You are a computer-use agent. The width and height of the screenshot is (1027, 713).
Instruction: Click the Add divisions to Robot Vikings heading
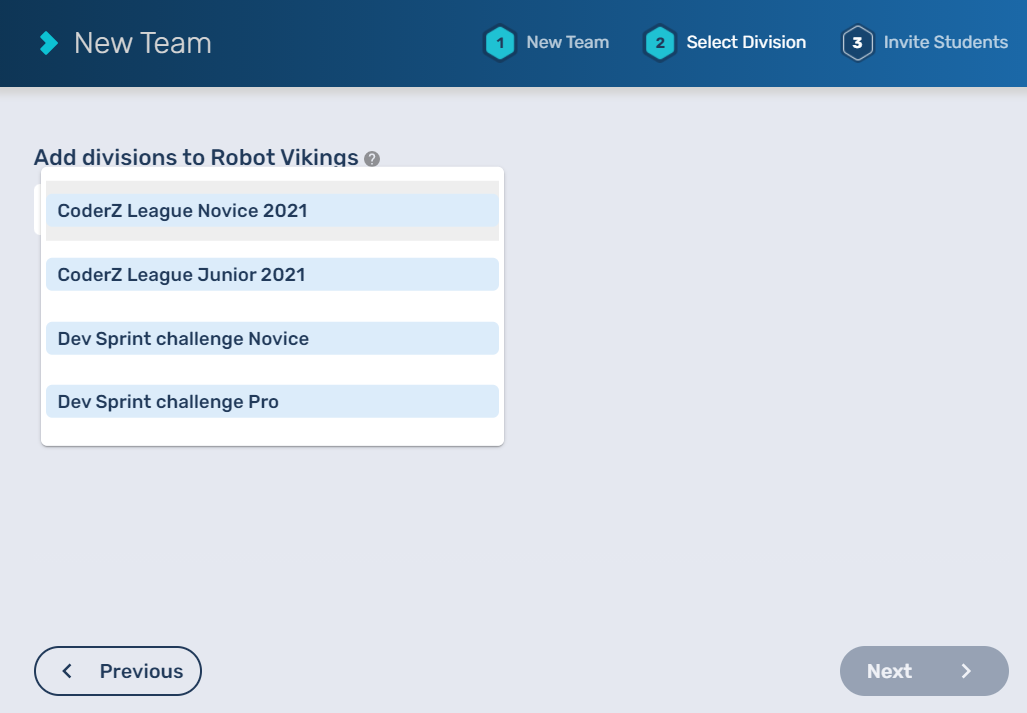[196, 157]
